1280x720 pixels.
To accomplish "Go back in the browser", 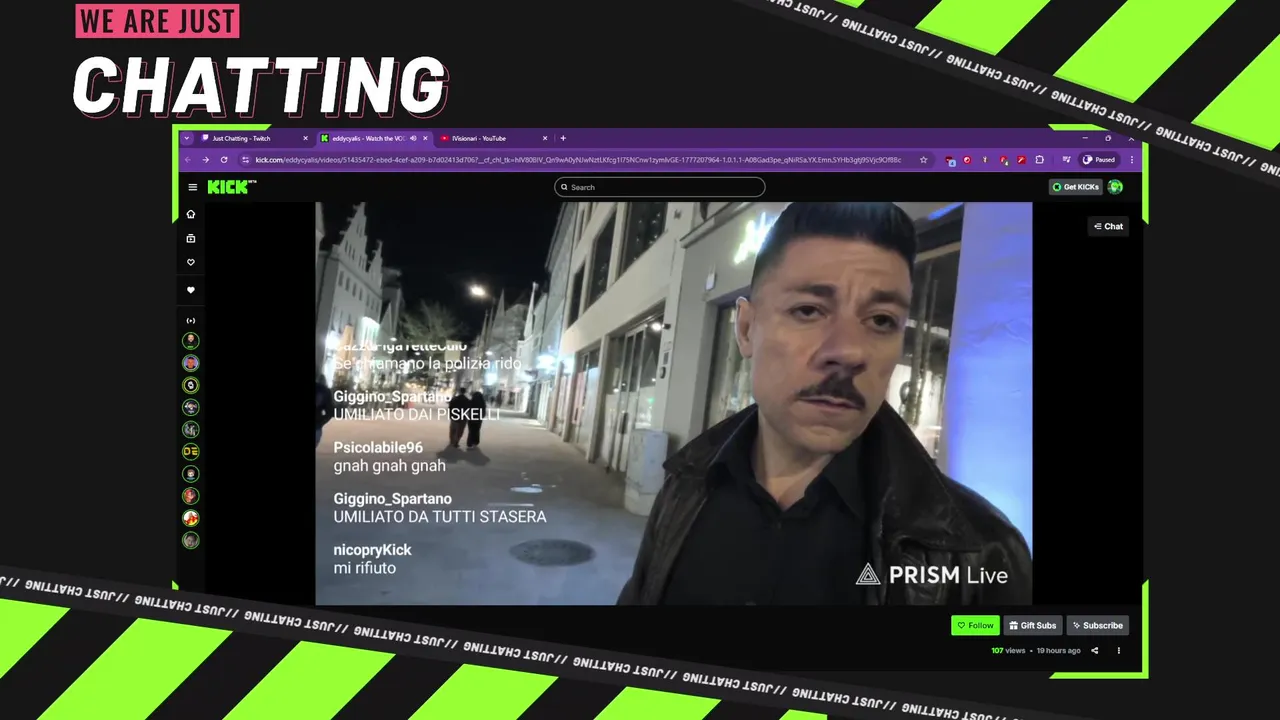I will [188, 160].
